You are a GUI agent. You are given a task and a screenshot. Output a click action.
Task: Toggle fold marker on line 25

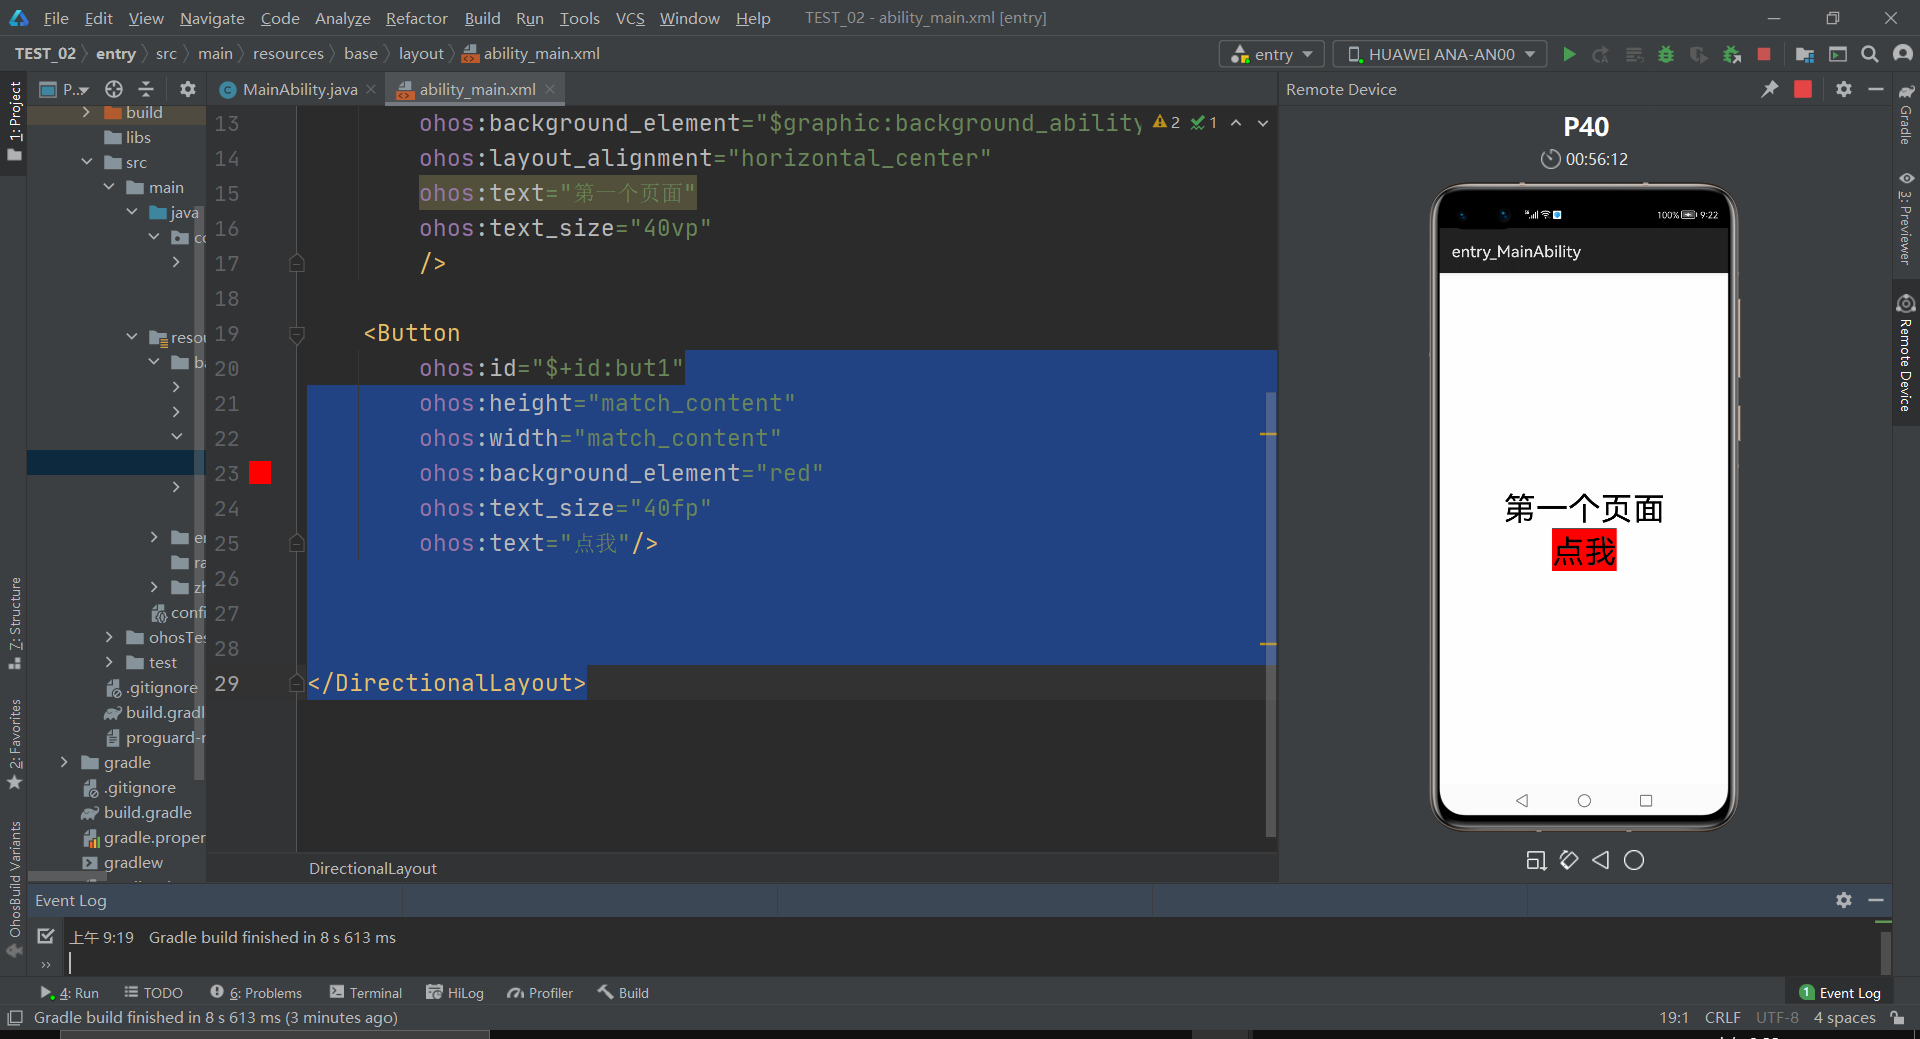(x=297, y=544)
